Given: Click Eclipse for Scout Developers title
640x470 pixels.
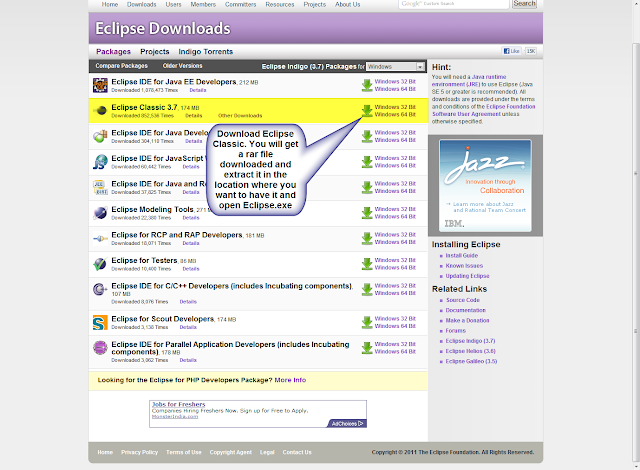Looking at the screenshot, I should (163, 319).
